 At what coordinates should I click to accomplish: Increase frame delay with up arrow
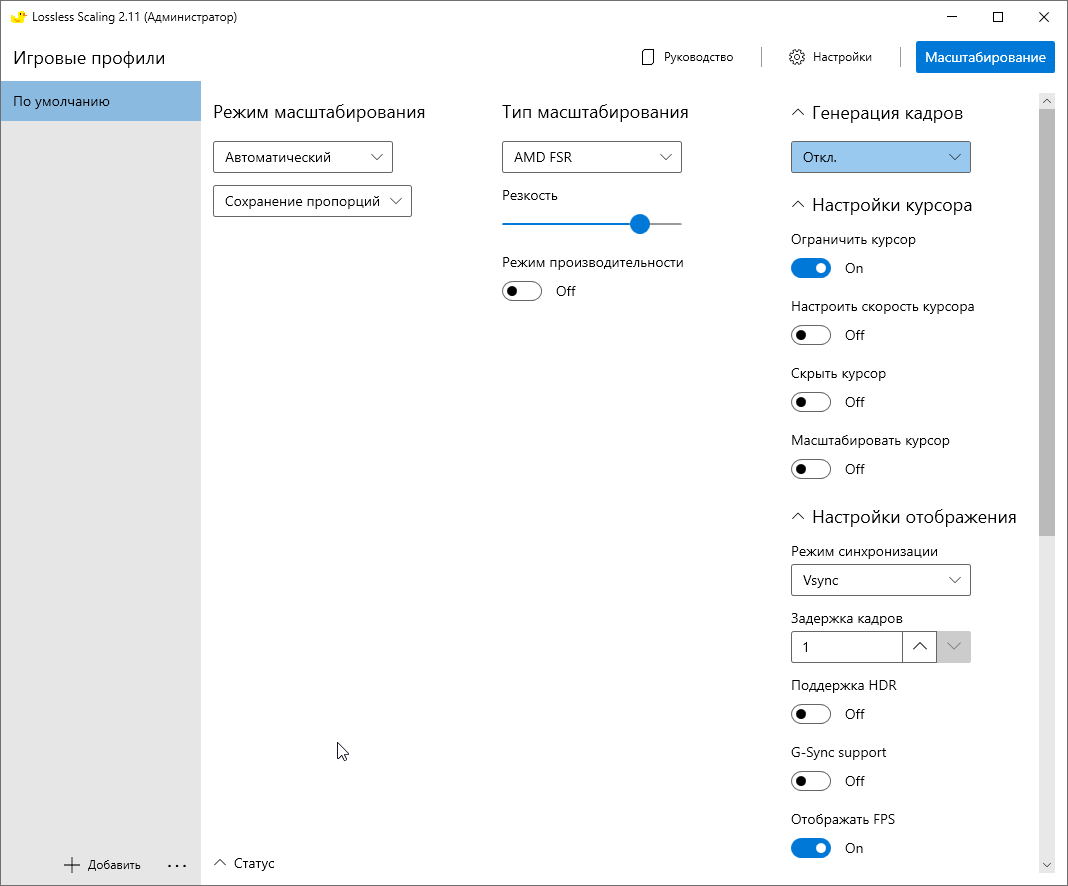920,647
